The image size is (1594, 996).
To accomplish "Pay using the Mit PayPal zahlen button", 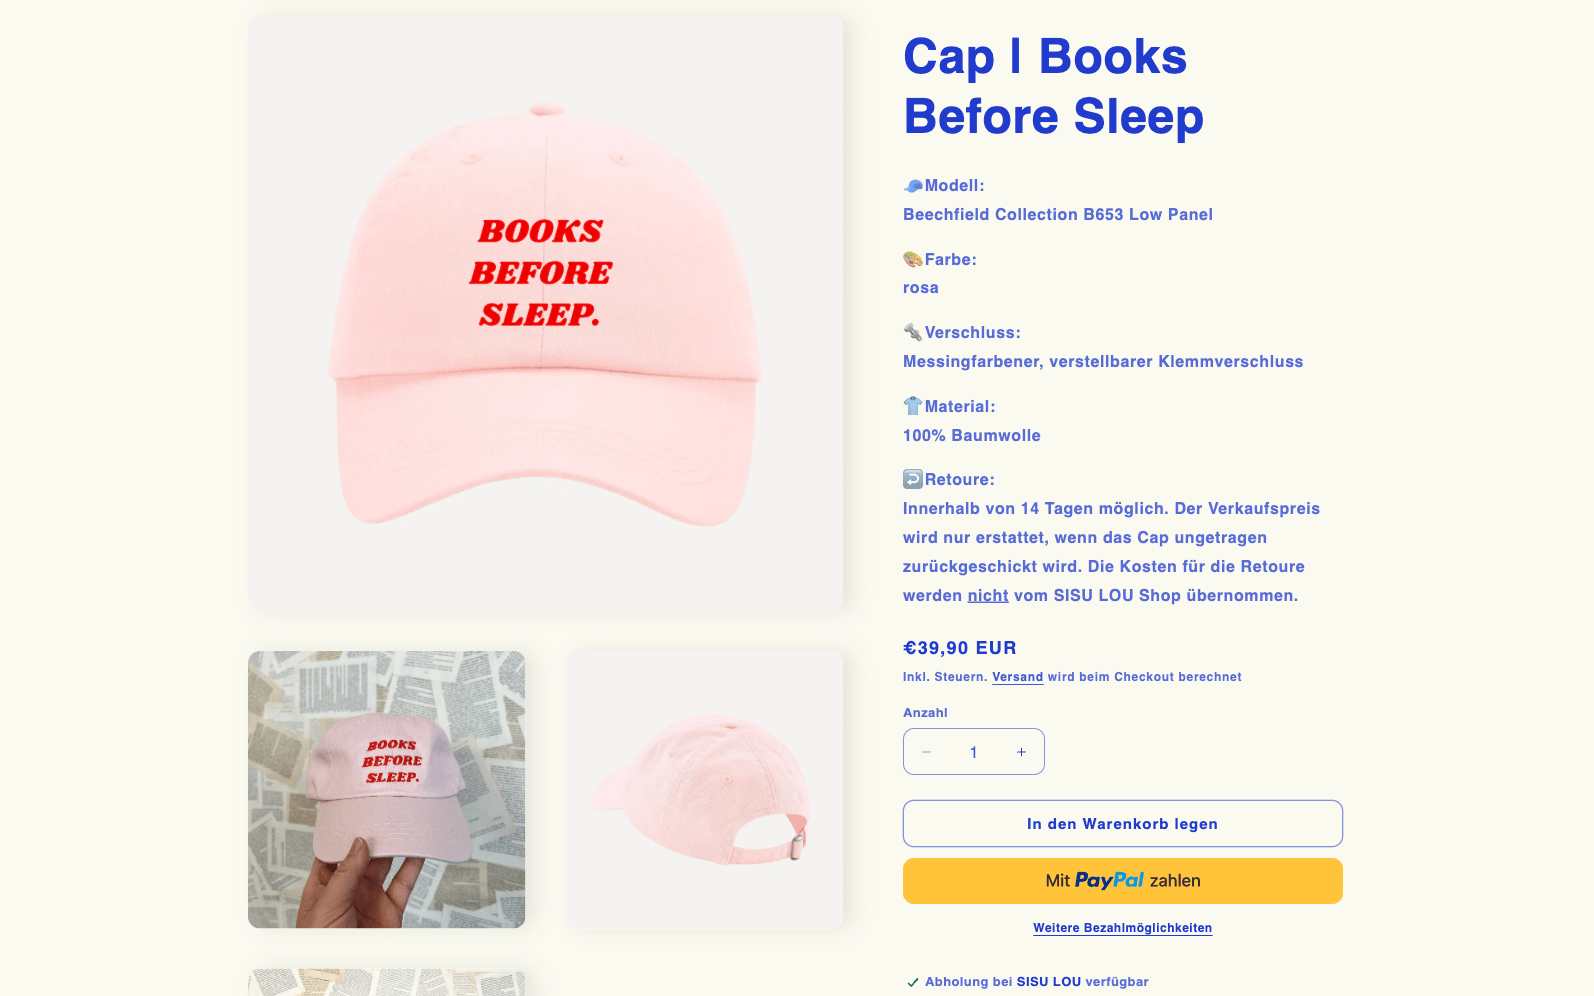I will point(1122,881).
